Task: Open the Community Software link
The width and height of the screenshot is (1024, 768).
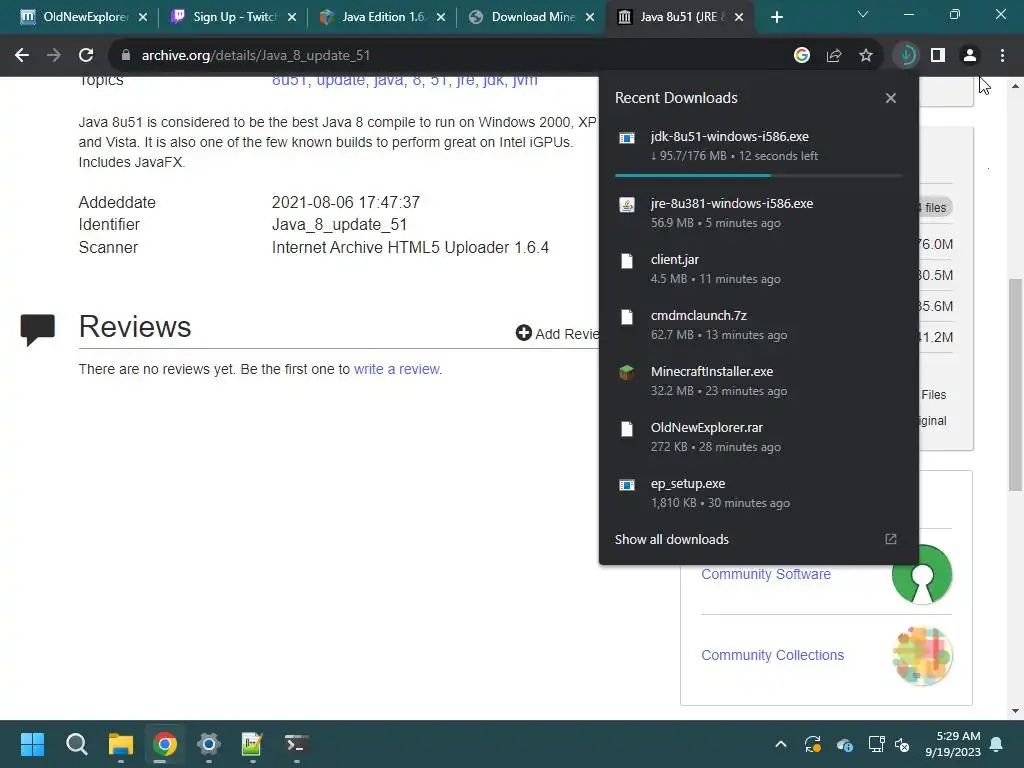Action: pos(765,574)
